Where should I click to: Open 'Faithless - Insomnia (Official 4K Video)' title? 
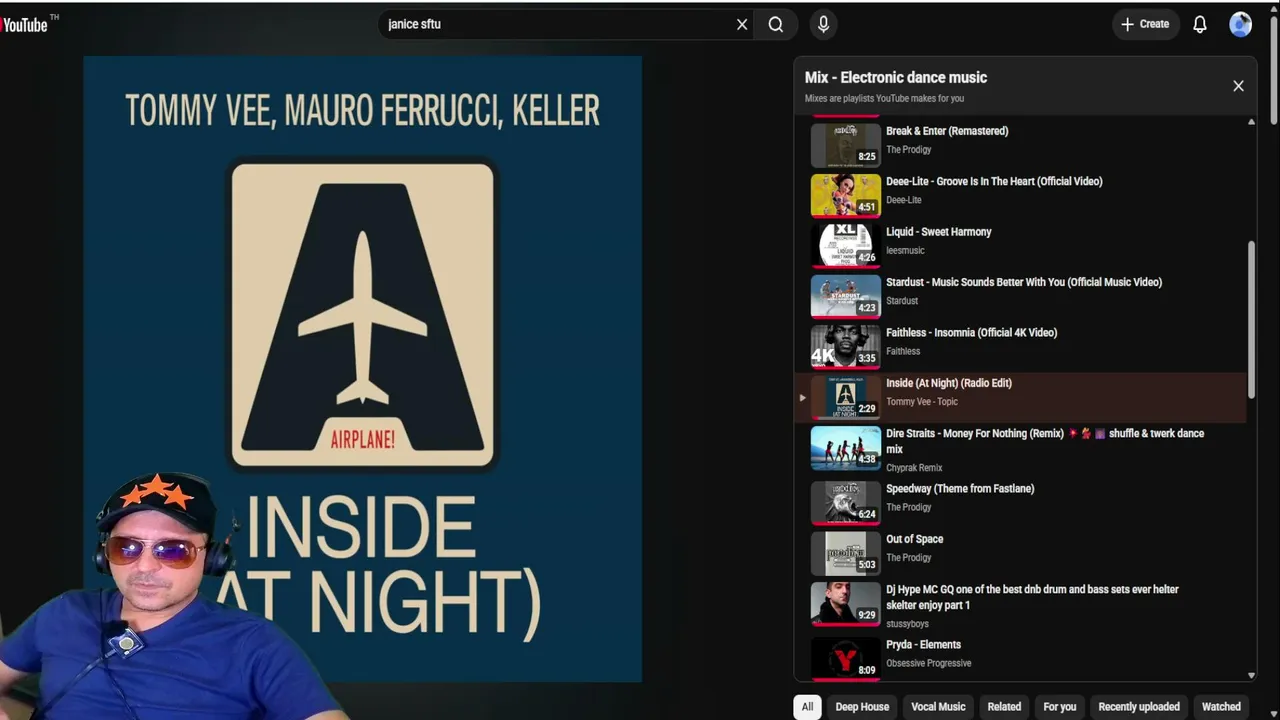pos(971,333)
